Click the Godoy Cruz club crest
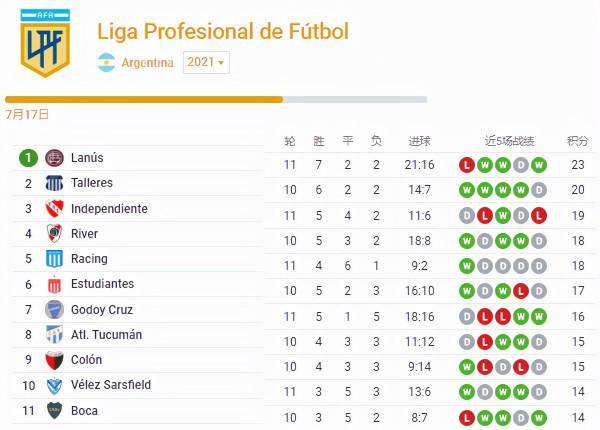The height and width of the screenshot is (430, 600). [55, 310]
